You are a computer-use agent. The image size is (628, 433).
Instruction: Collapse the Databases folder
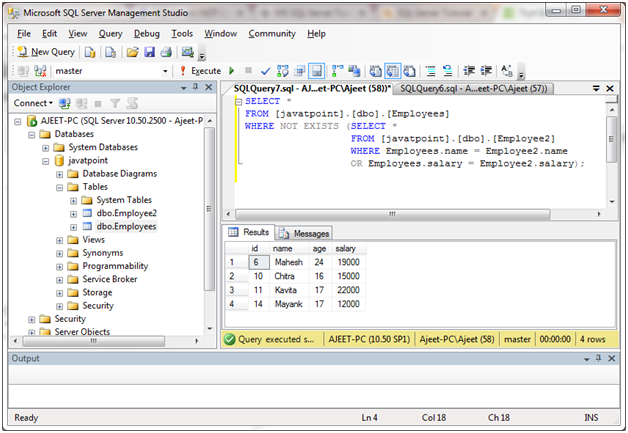(32, 135)
